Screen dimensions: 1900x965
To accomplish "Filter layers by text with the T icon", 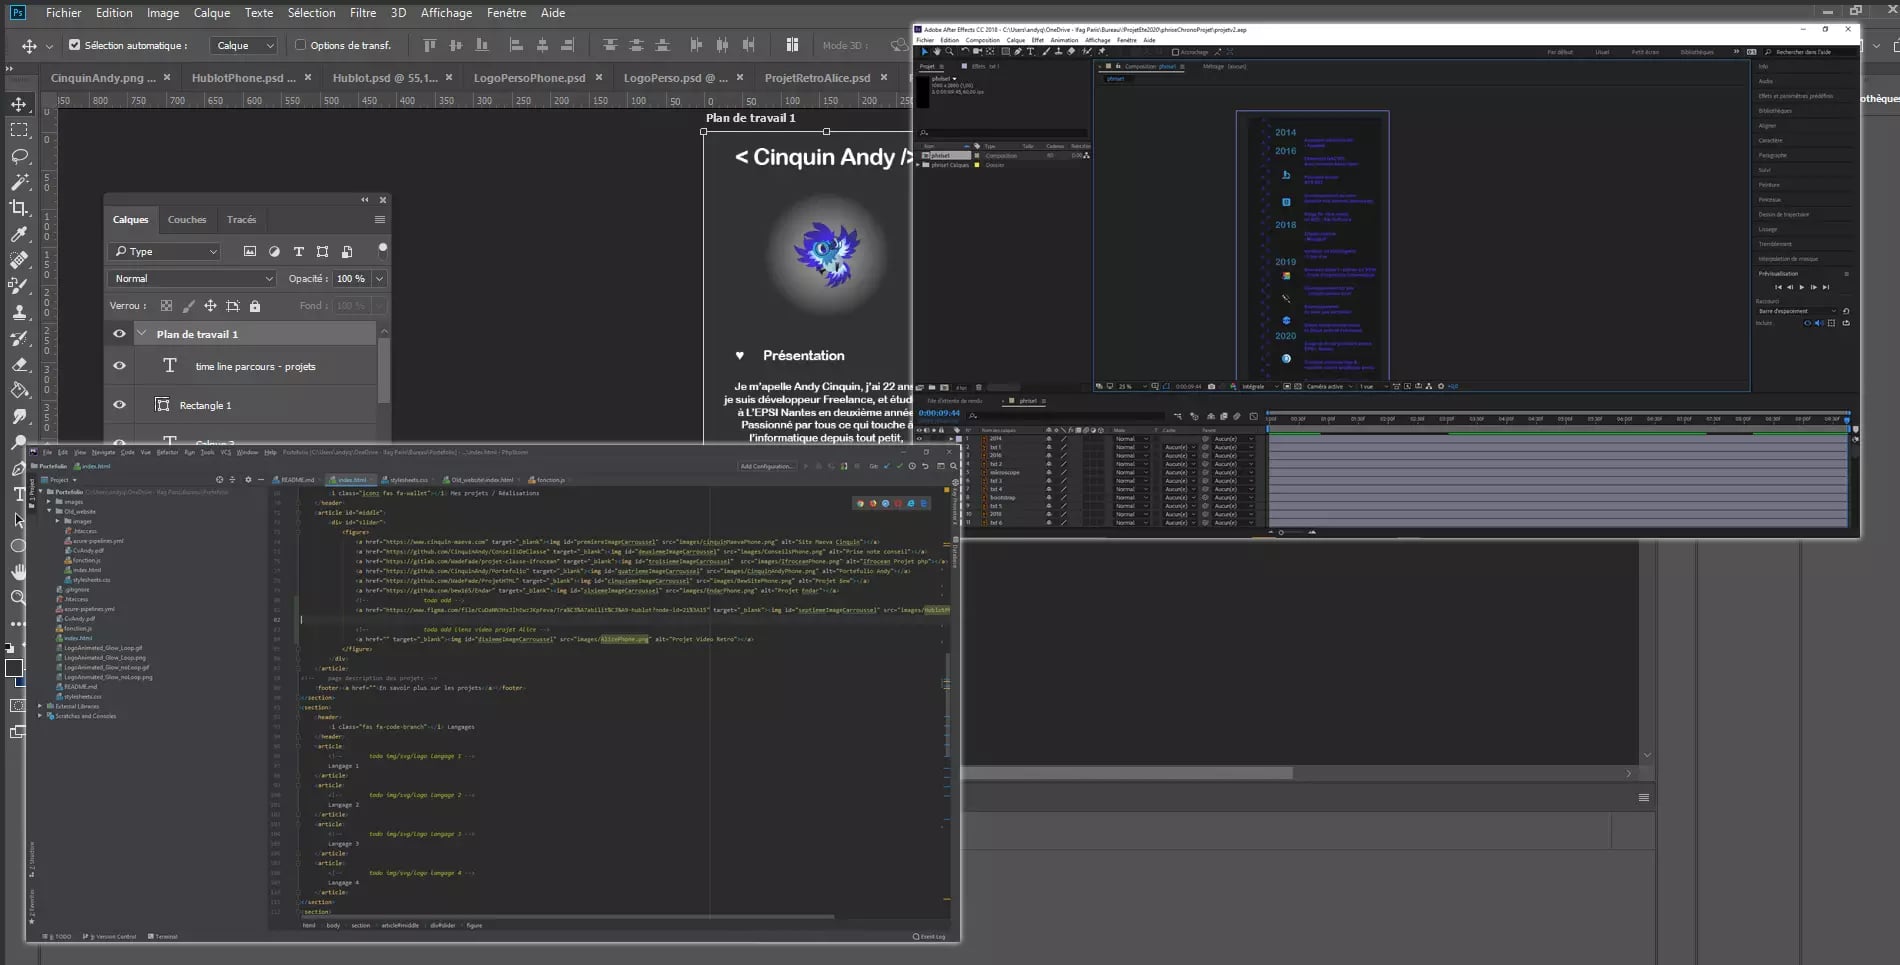I will coord(298,251).
